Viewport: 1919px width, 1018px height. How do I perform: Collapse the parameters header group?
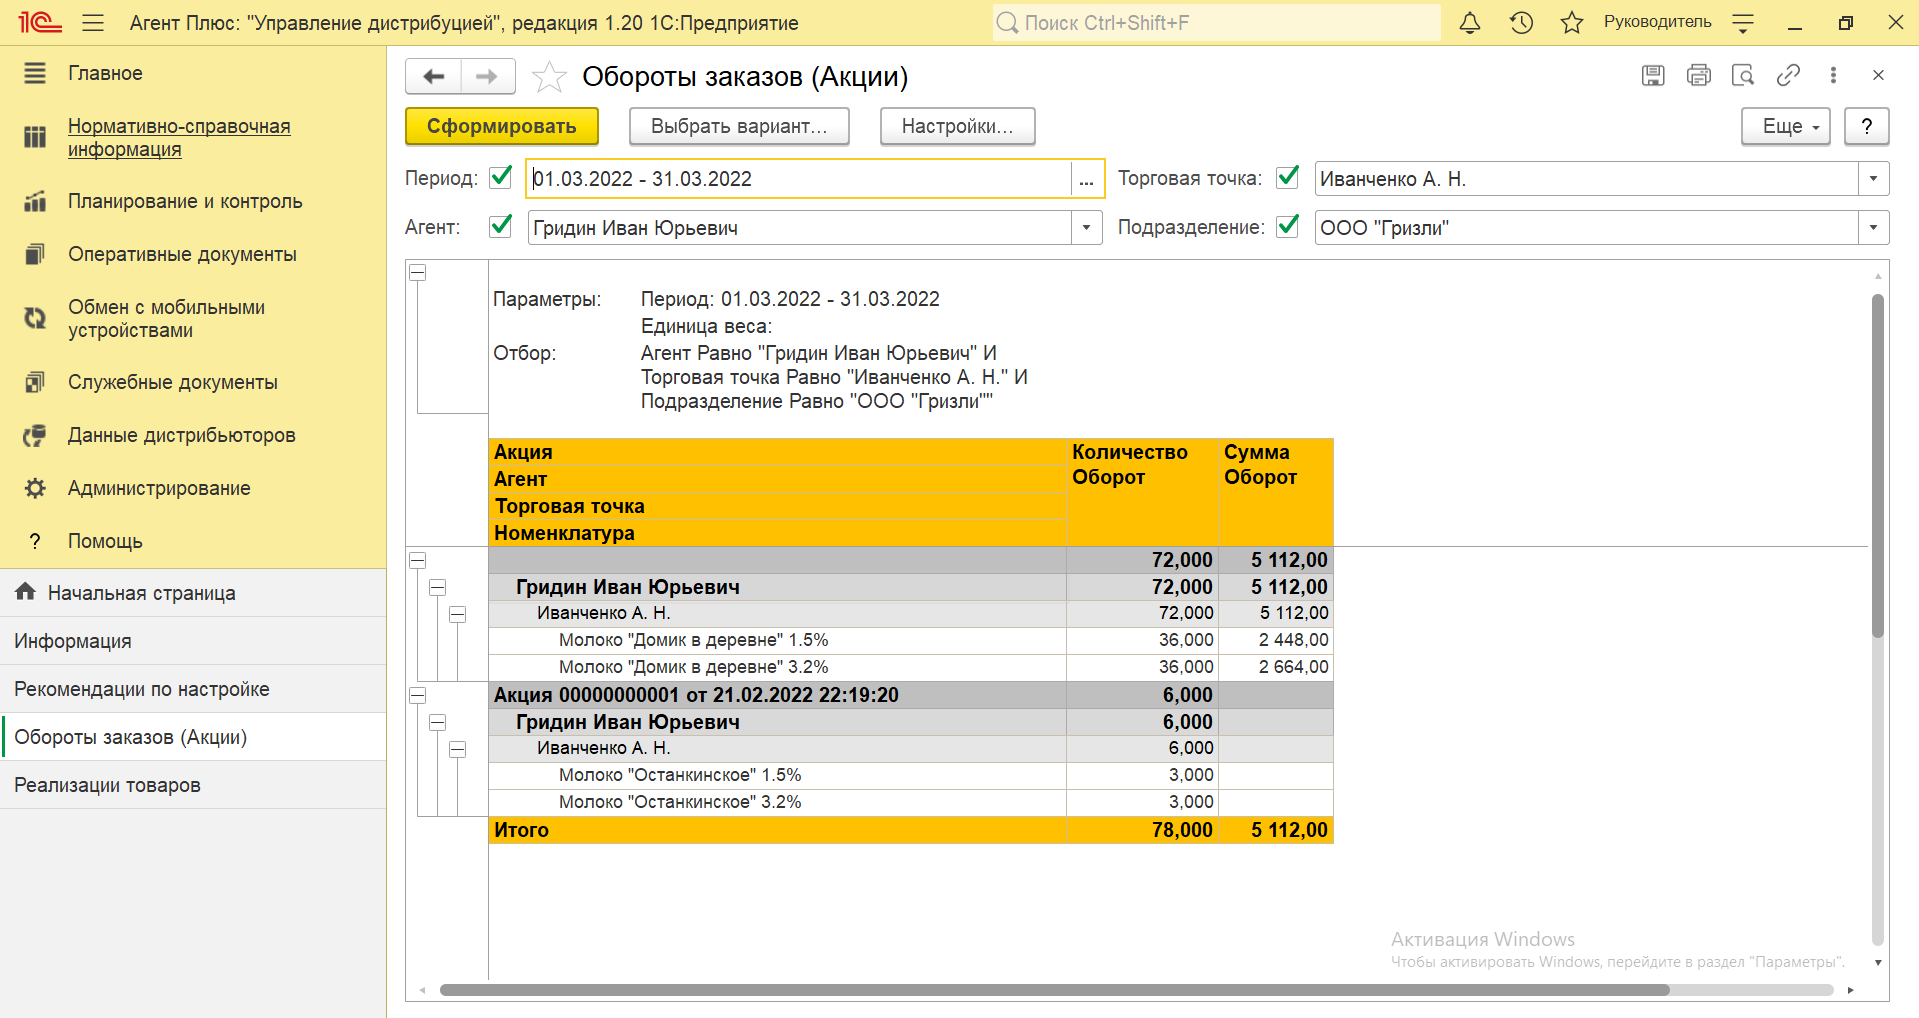tap(418, 273)
